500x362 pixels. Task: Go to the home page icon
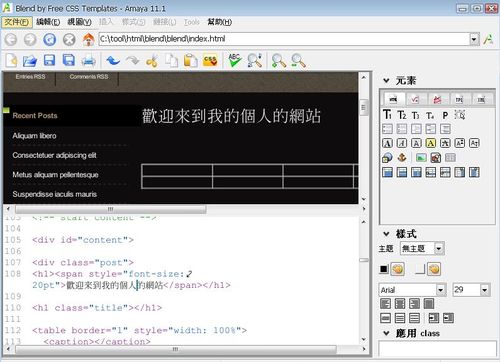pos(88,40)
